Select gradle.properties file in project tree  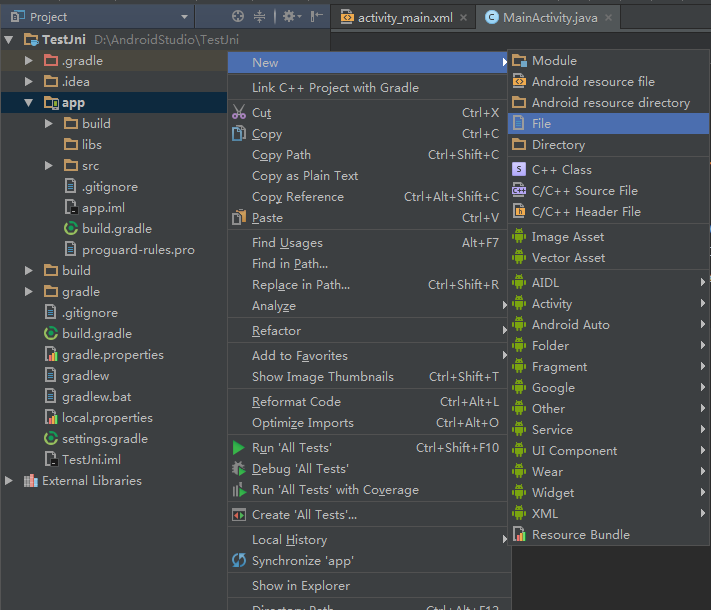pyautogui.click(x=112, y=355)
